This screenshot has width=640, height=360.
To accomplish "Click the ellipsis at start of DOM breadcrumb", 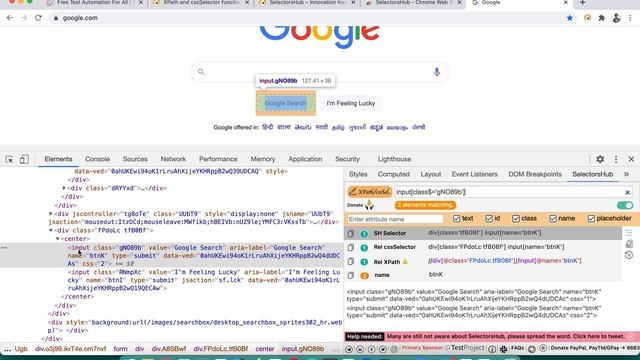I will 7,349.
